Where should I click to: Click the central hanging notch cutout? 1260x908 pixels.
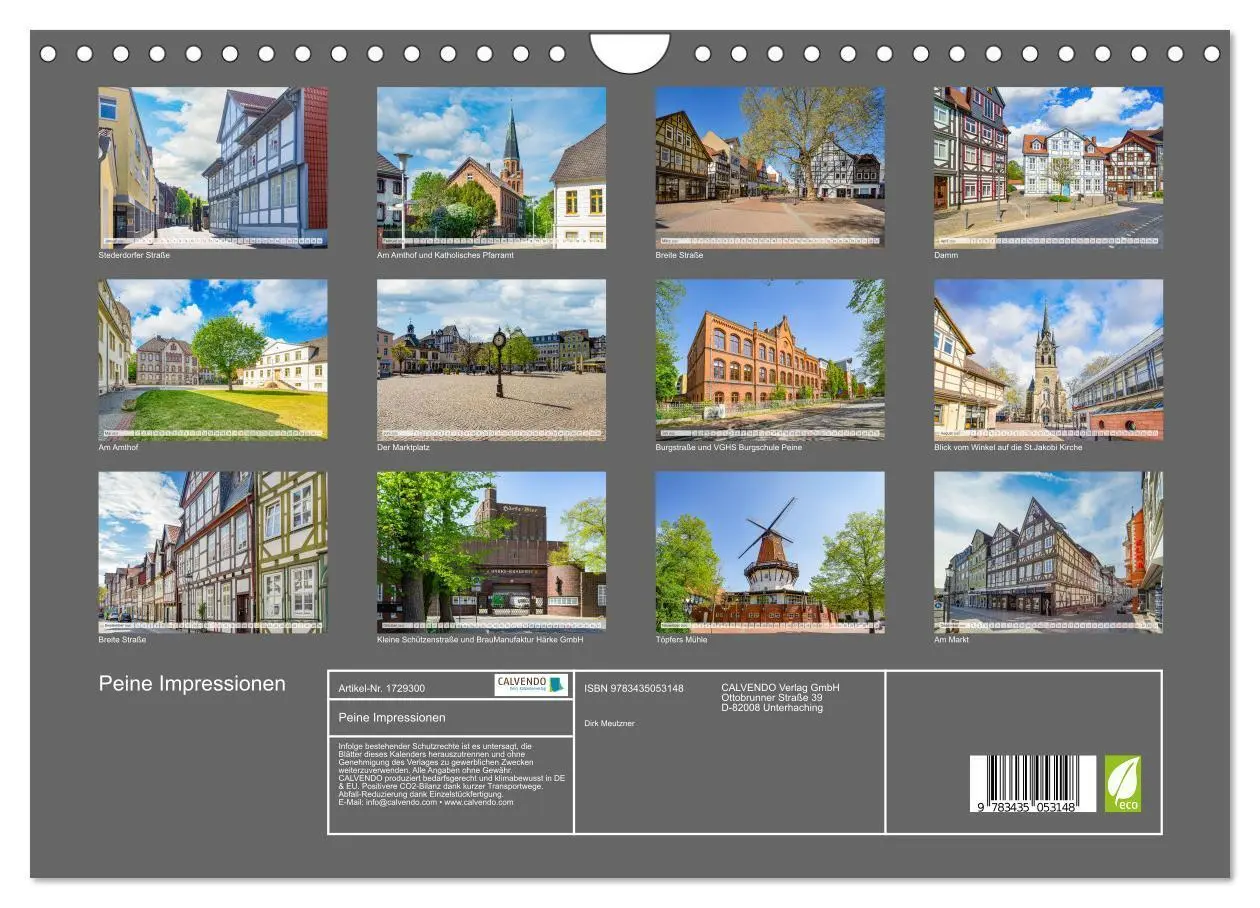point(630,52)
